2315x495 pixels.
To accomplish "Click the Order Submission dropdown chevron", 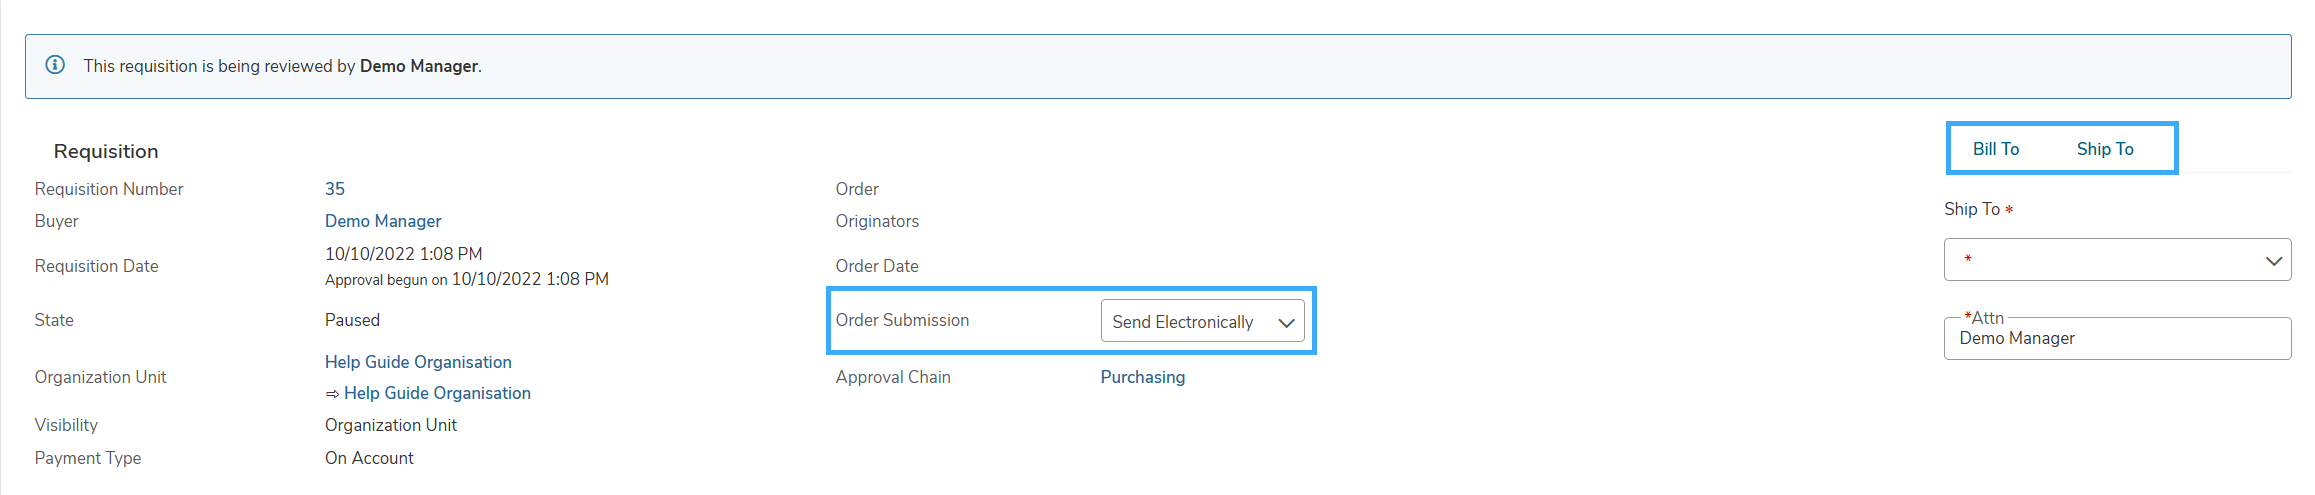I will pyautogui.click(x=1286, y=322).
